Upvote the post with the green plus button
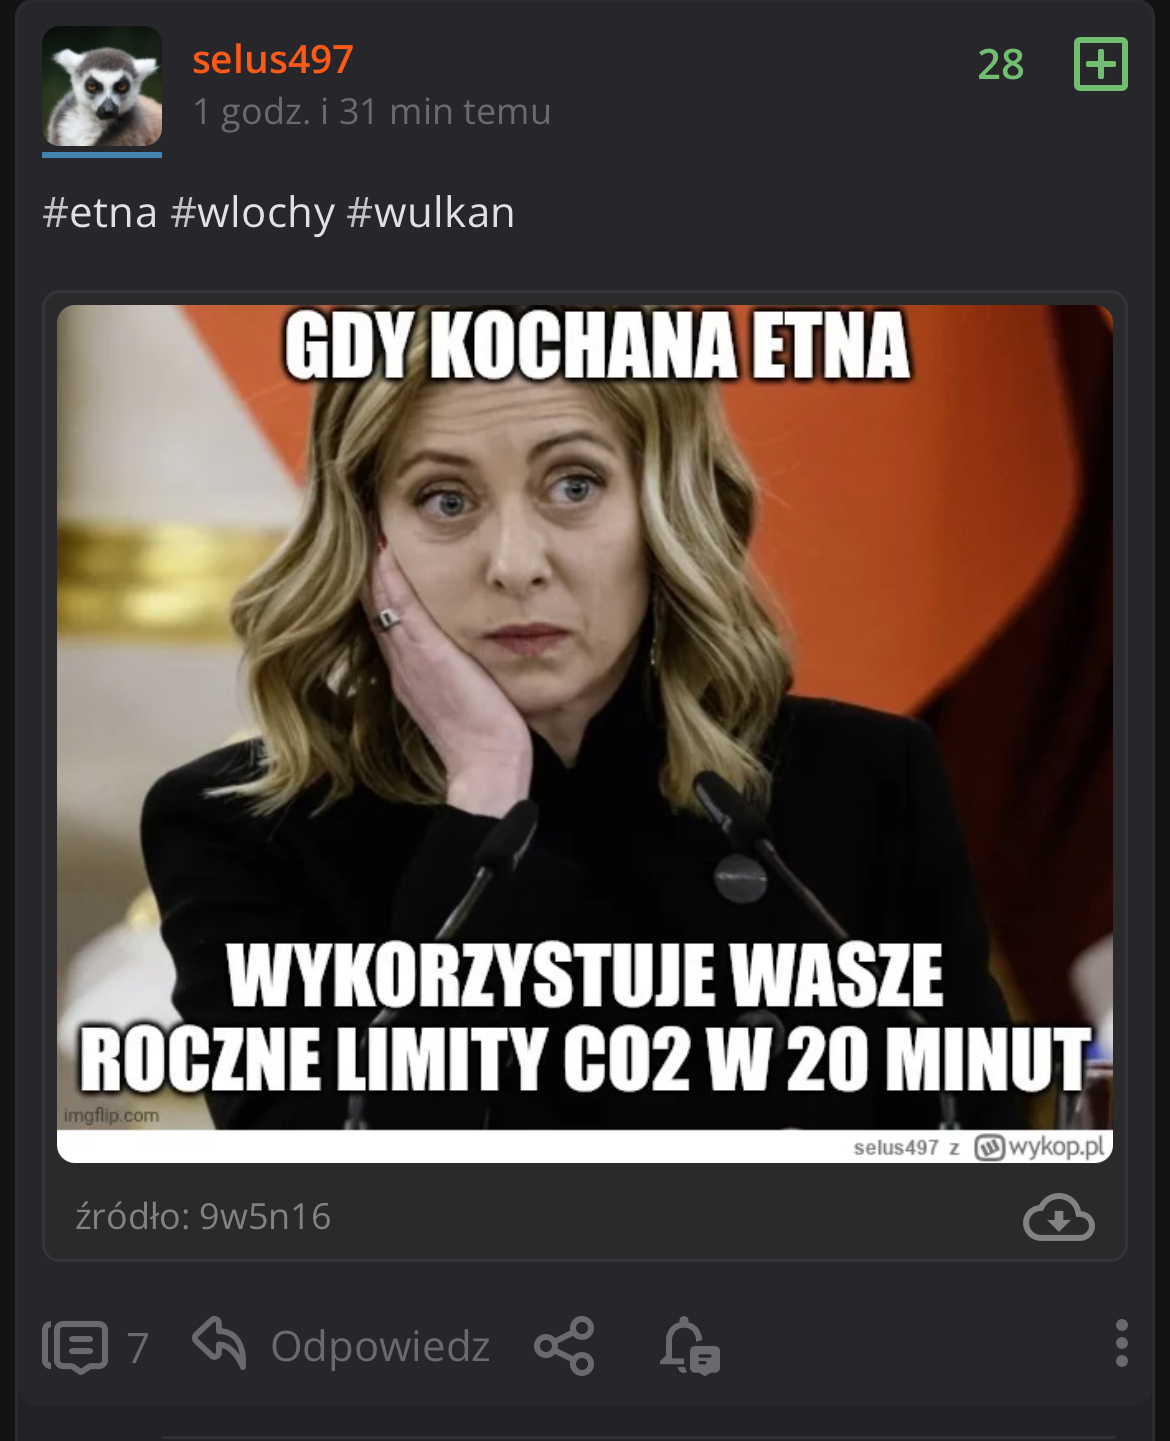1170x1441 pixels. tap(1100, 64)
